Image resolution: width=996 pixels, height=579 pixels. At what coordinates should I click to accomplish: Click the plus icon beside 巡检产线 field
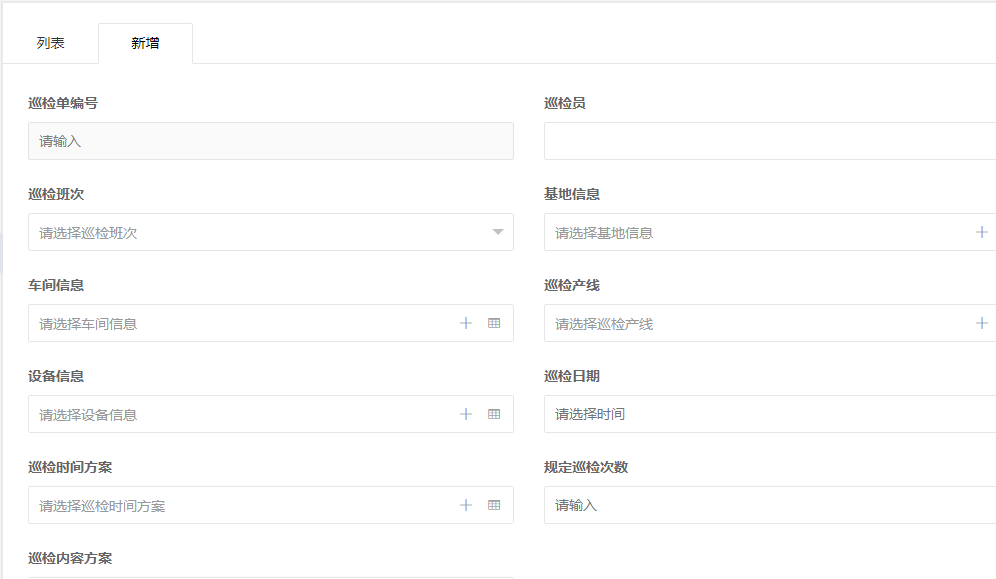click(x=981, y=323)
